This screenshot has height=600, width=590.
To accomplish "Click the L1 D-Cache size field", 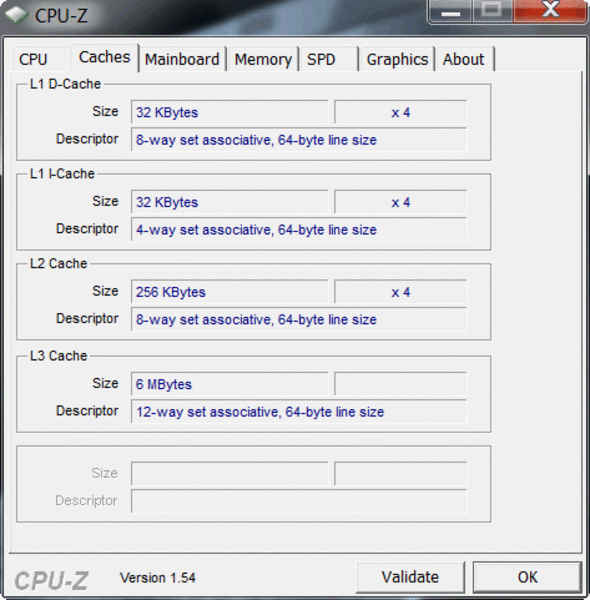I will coord(230,112).
